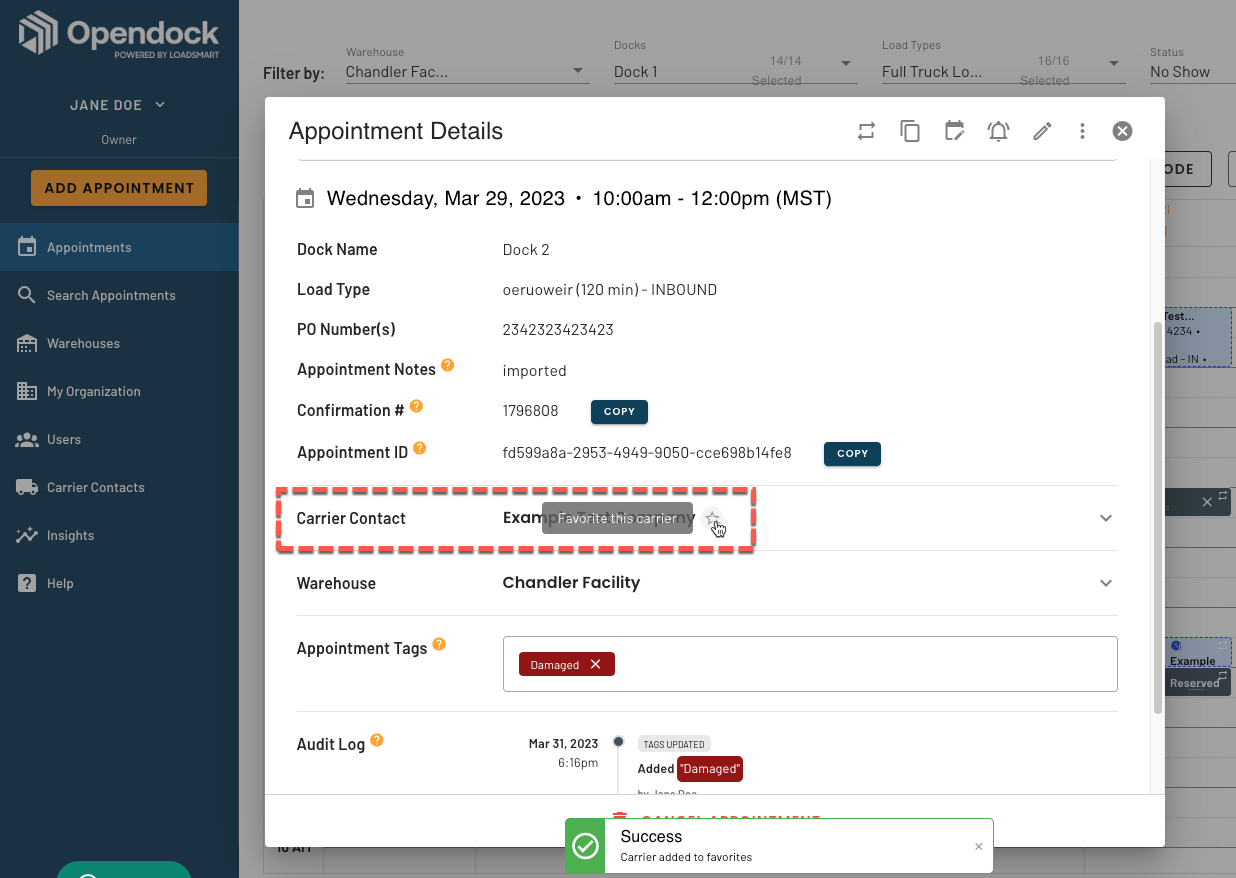Copy the Confirmation number
The image size is (1236, 878).
point(619,411)
